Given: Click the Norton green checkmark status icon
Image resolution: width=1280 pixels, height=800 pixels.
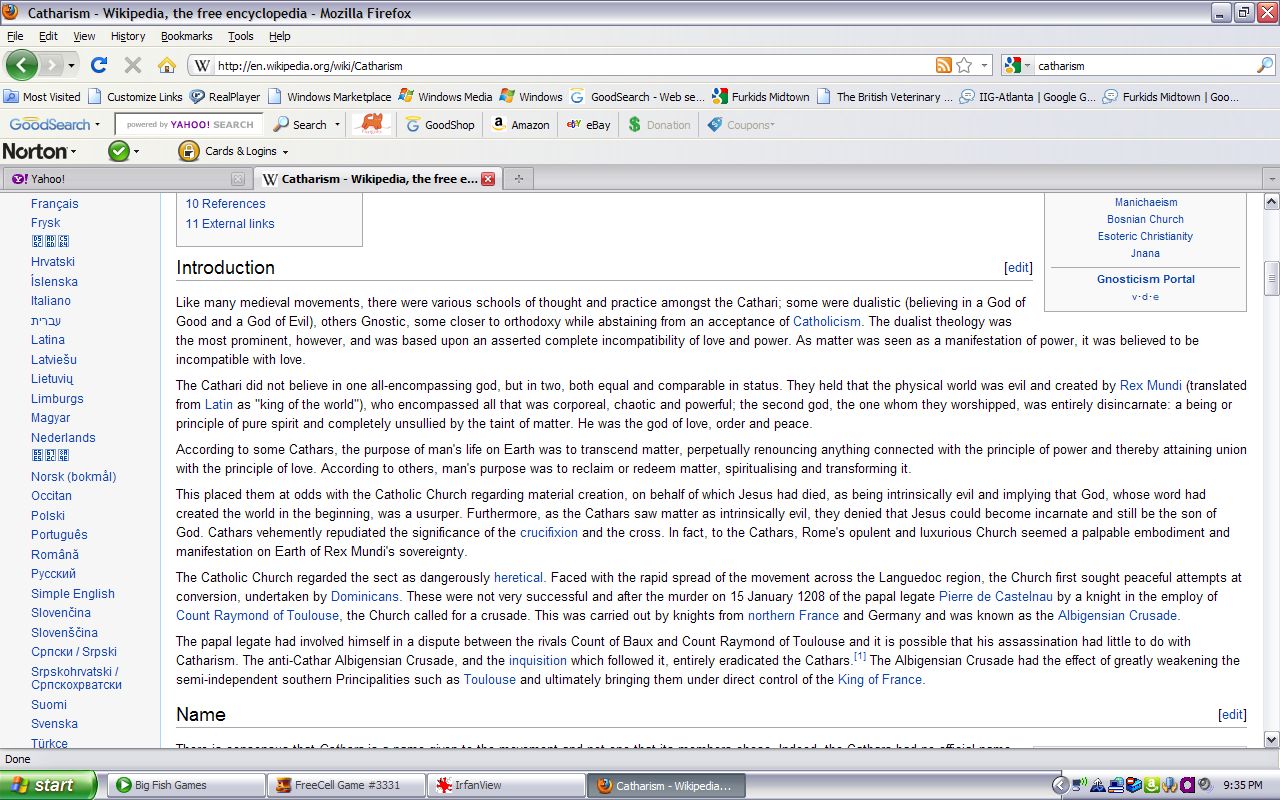Looking at the screenshot, I should click(118, 151).
